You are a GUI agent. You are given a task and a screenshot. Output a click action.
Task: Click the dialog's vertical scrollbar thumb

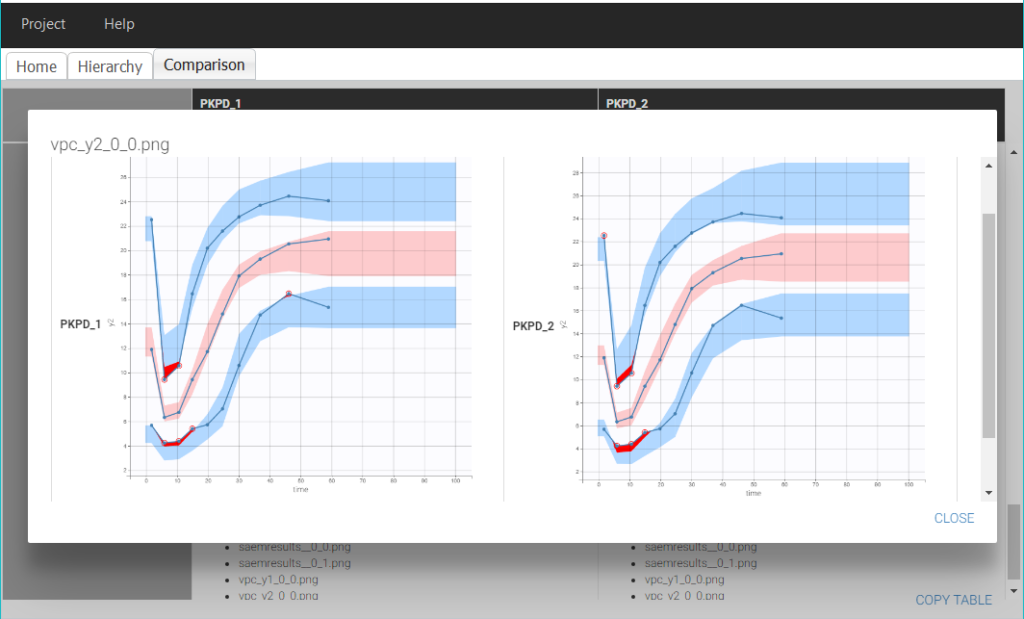(x=989, y=325)
